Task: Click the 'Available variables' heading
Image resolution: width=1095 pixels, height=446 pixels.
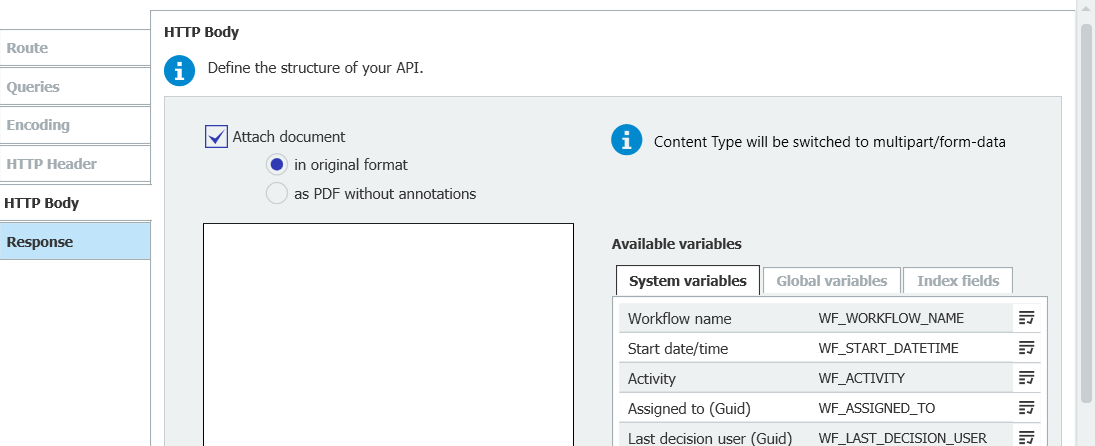Action: tap(677, 244)
